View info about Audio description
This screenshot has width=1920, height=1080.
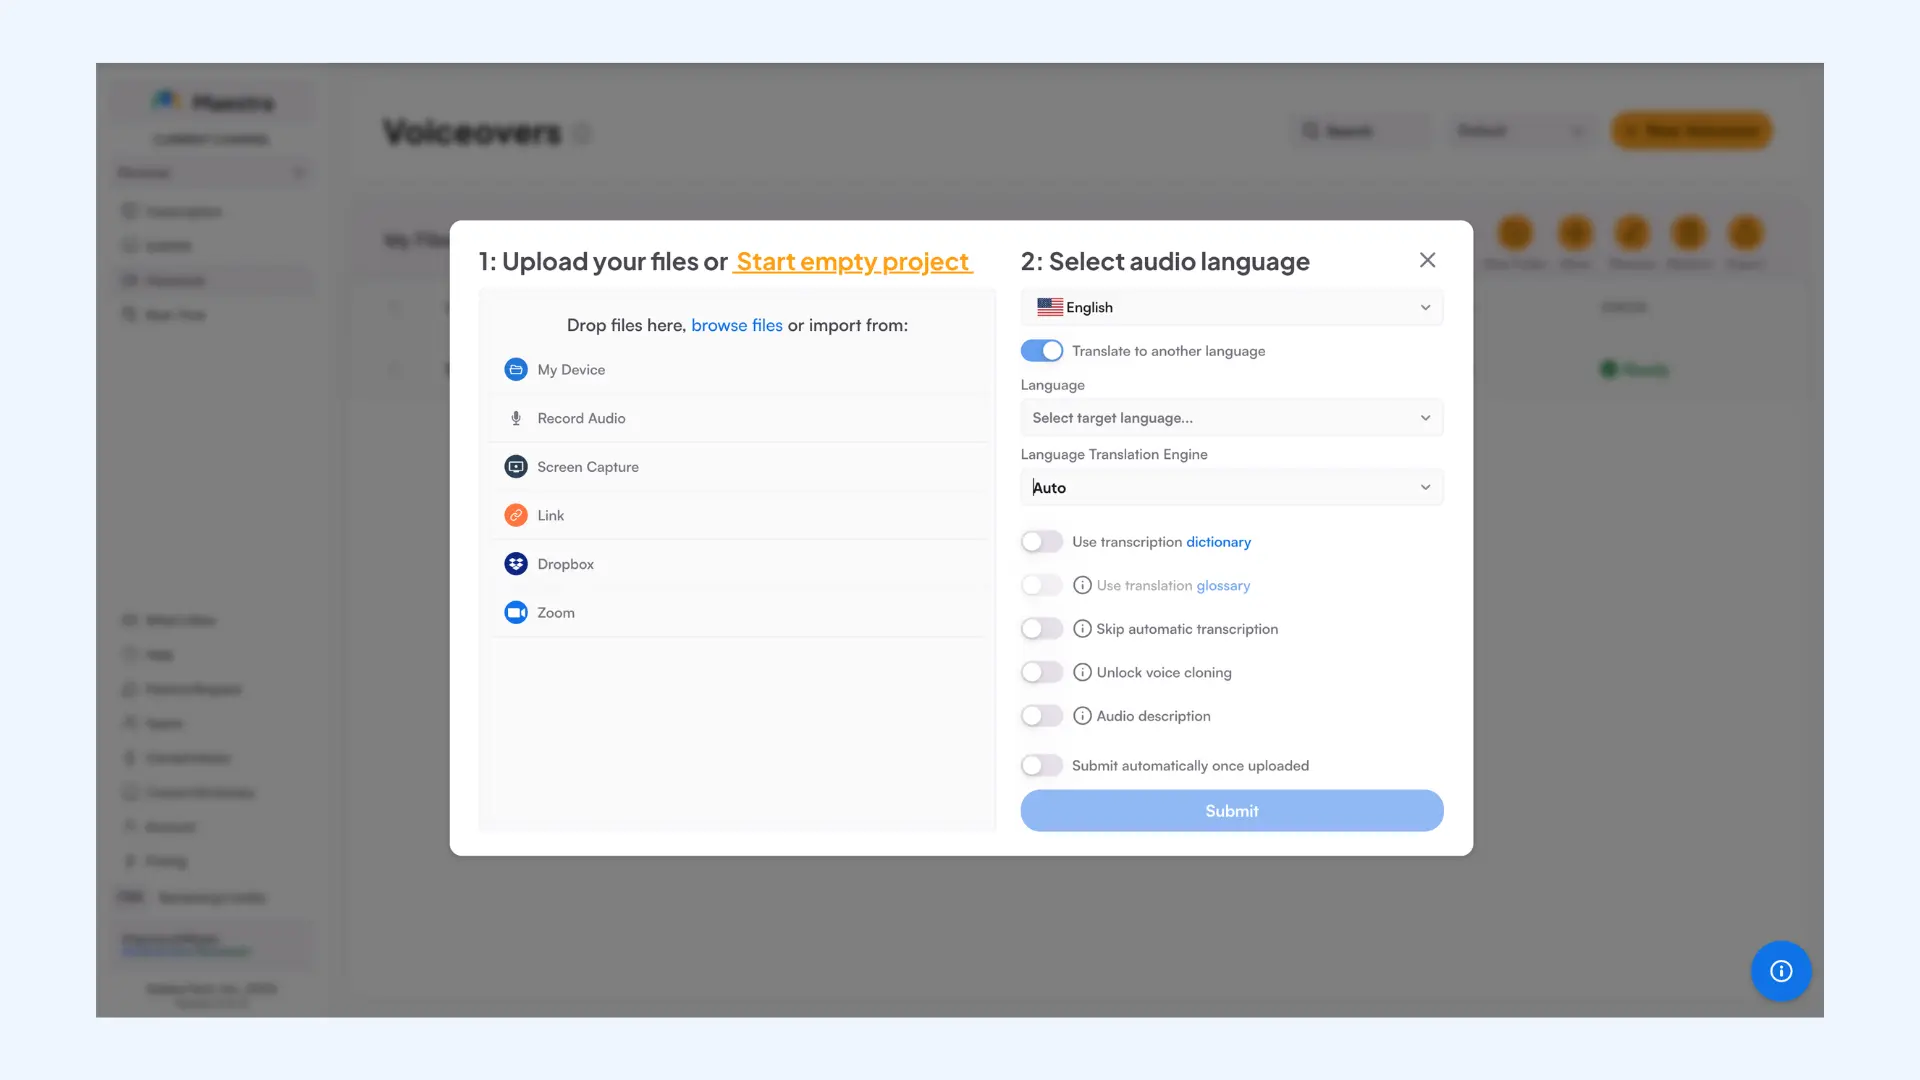[1082, 715]
